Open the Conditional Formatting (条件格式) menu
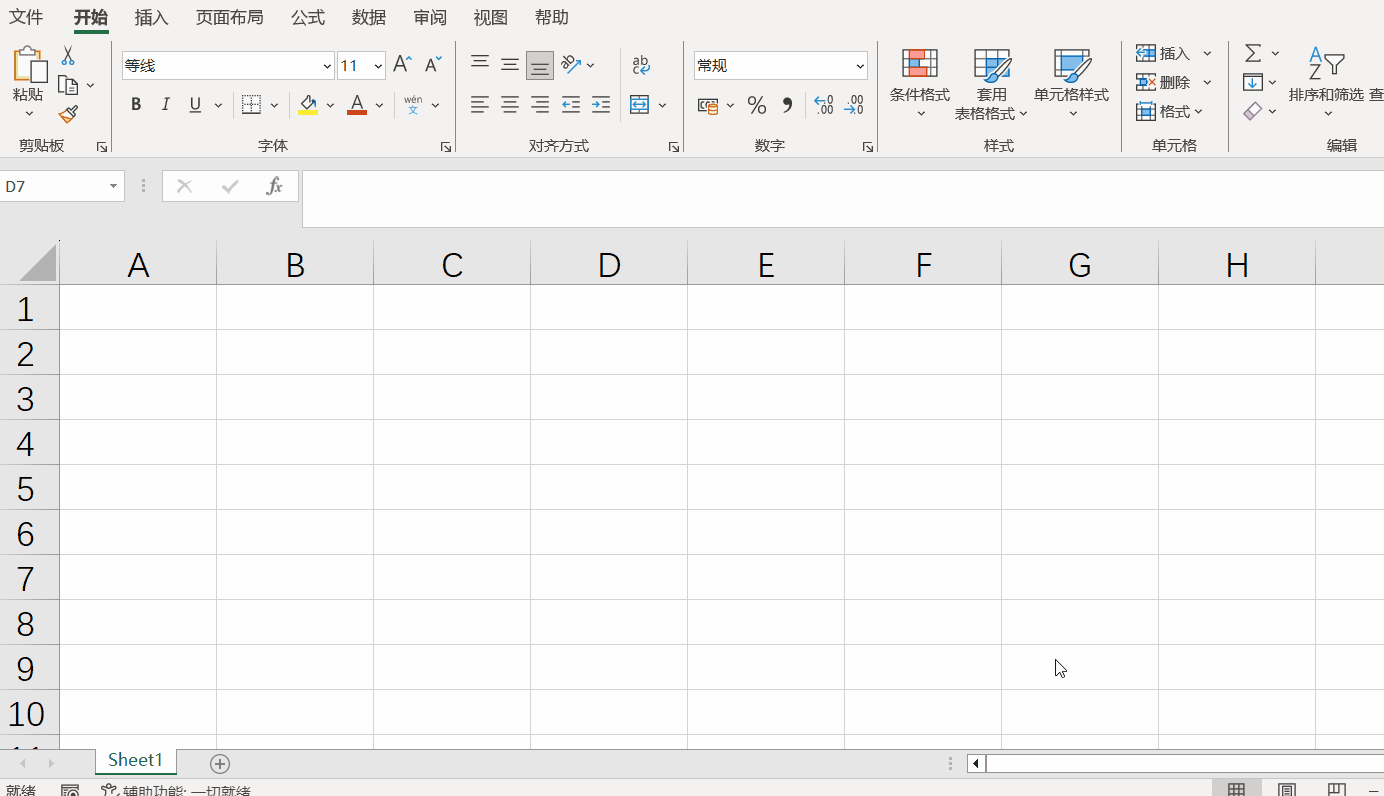 point(919,85)
